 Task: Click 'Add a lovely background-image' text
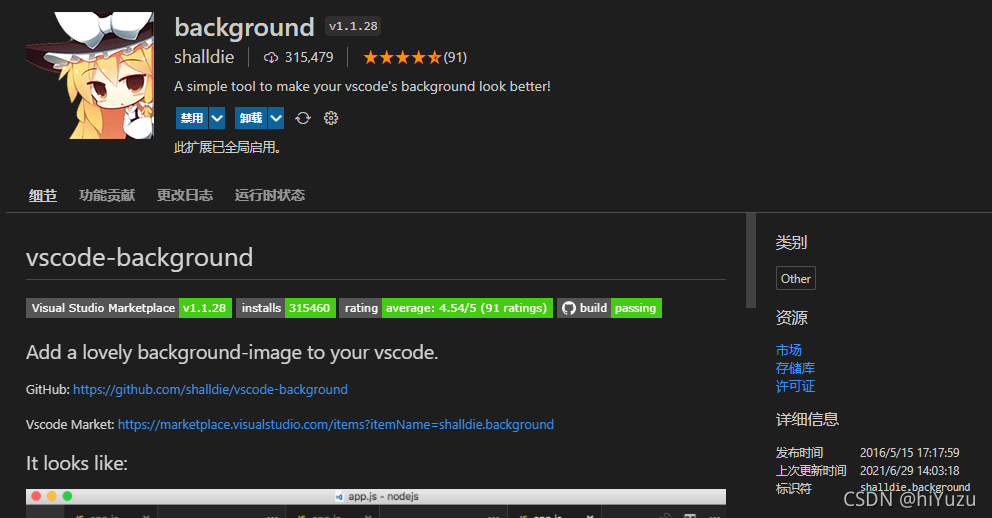click(x=232, y=352)
